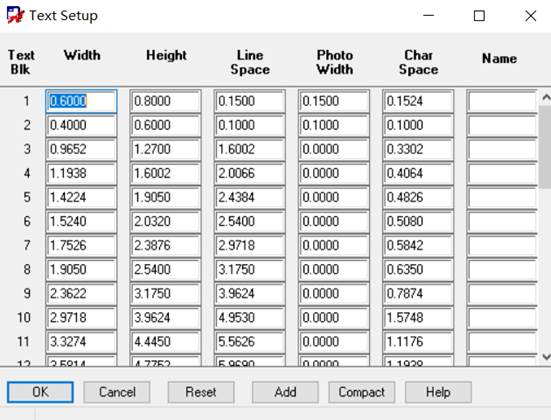
Task: Click Height field showing 0.6000
Action: point(166,125)
